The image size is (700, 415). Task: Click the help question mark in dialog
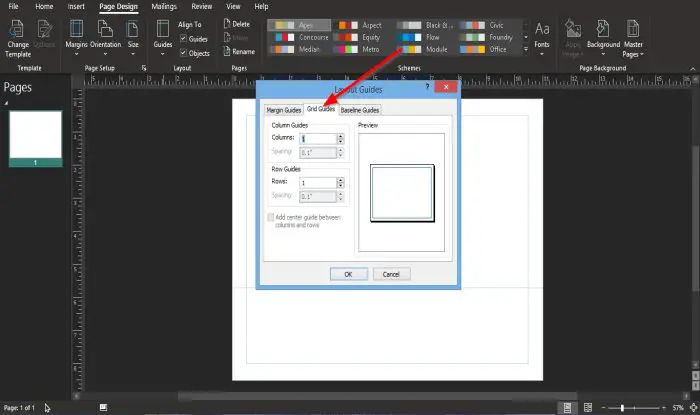[x=427, y=87]
